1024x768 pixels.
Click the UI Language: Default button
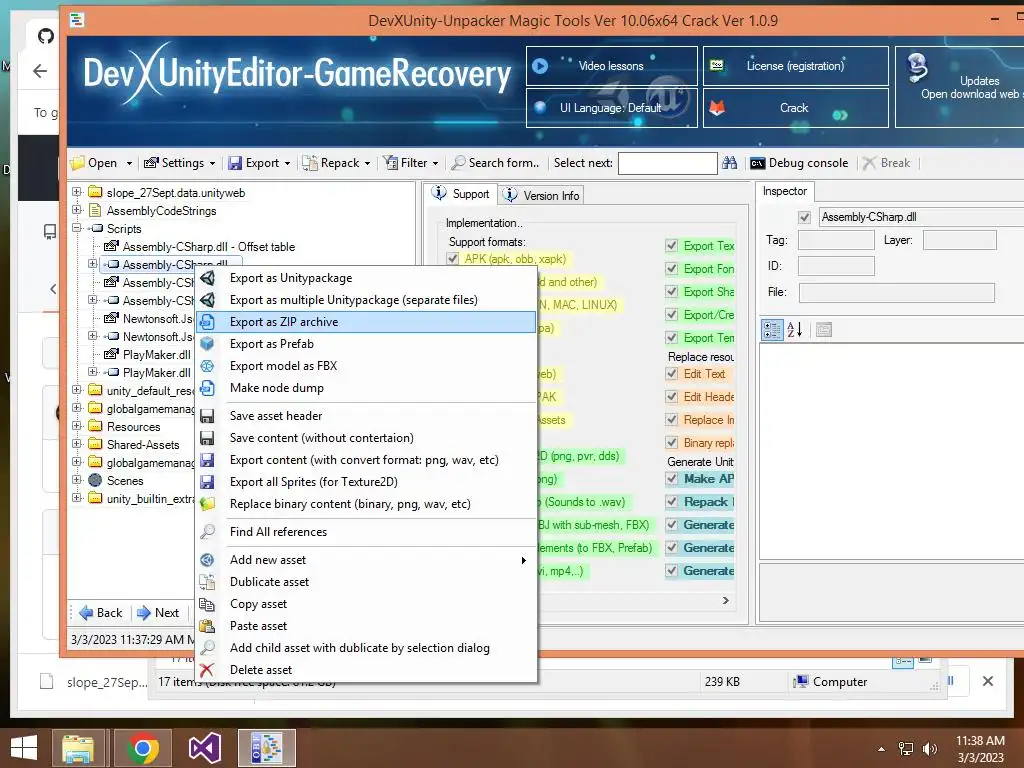[611, 108]
